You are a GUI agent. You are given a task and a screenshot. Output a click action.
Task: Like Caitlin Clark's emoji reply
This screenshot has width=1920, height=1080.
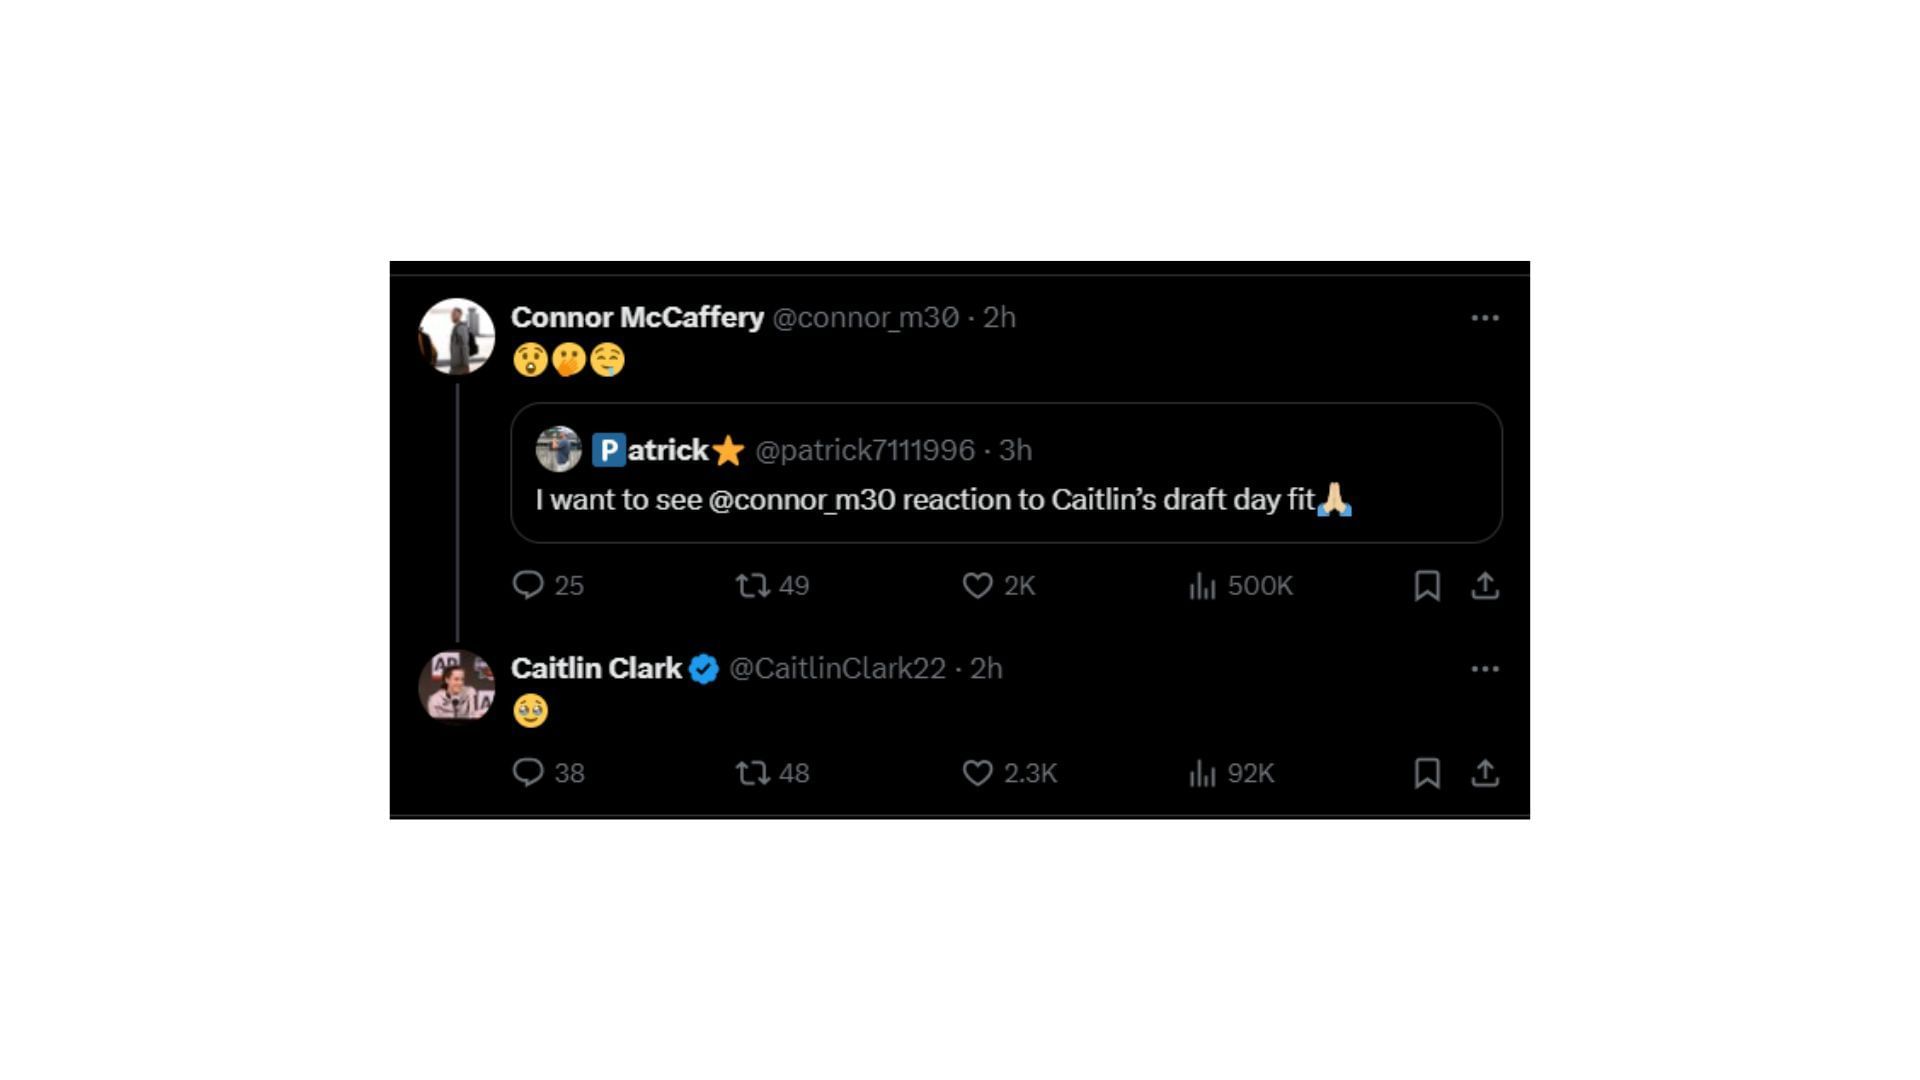(977, 773)
